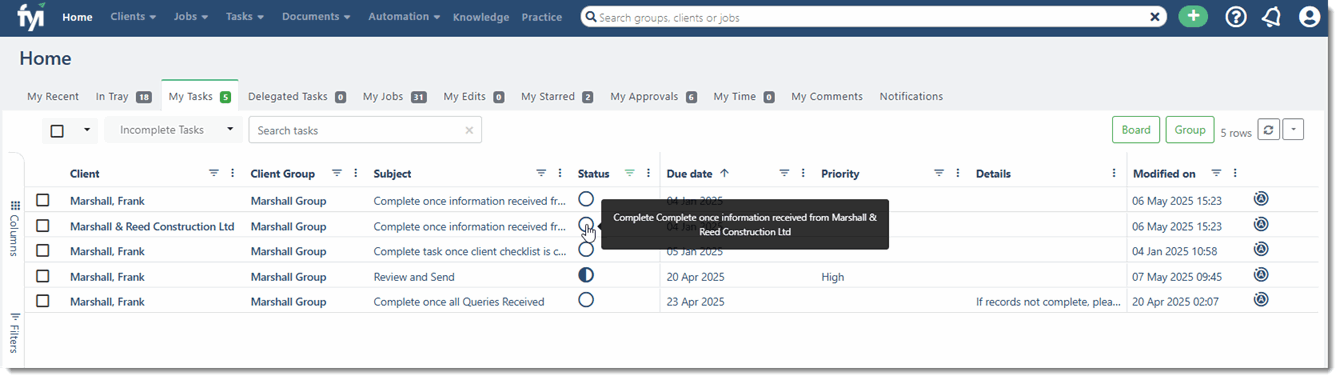Open the Practice menu item
Image resolution: width=1340 pixels, height=380 pixels.
point(542,17)
